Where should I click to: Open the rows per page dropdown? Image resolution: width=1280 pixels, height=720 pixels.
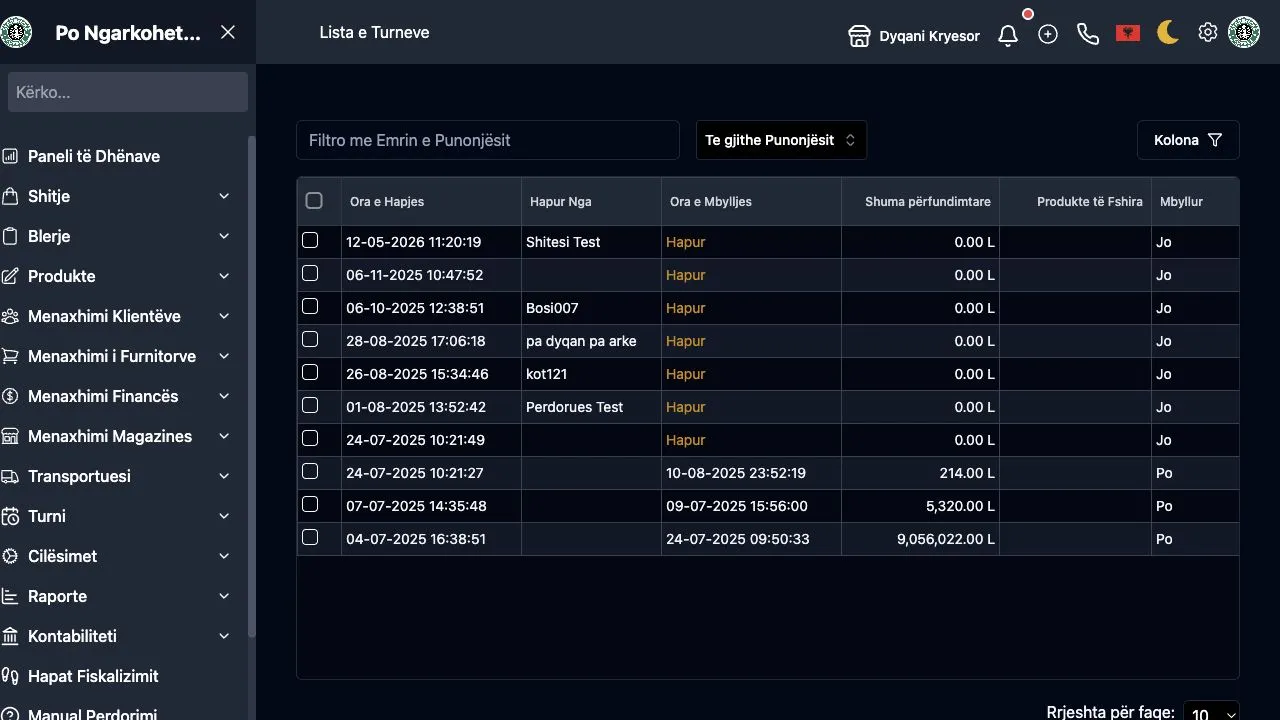coord(1211,712)
